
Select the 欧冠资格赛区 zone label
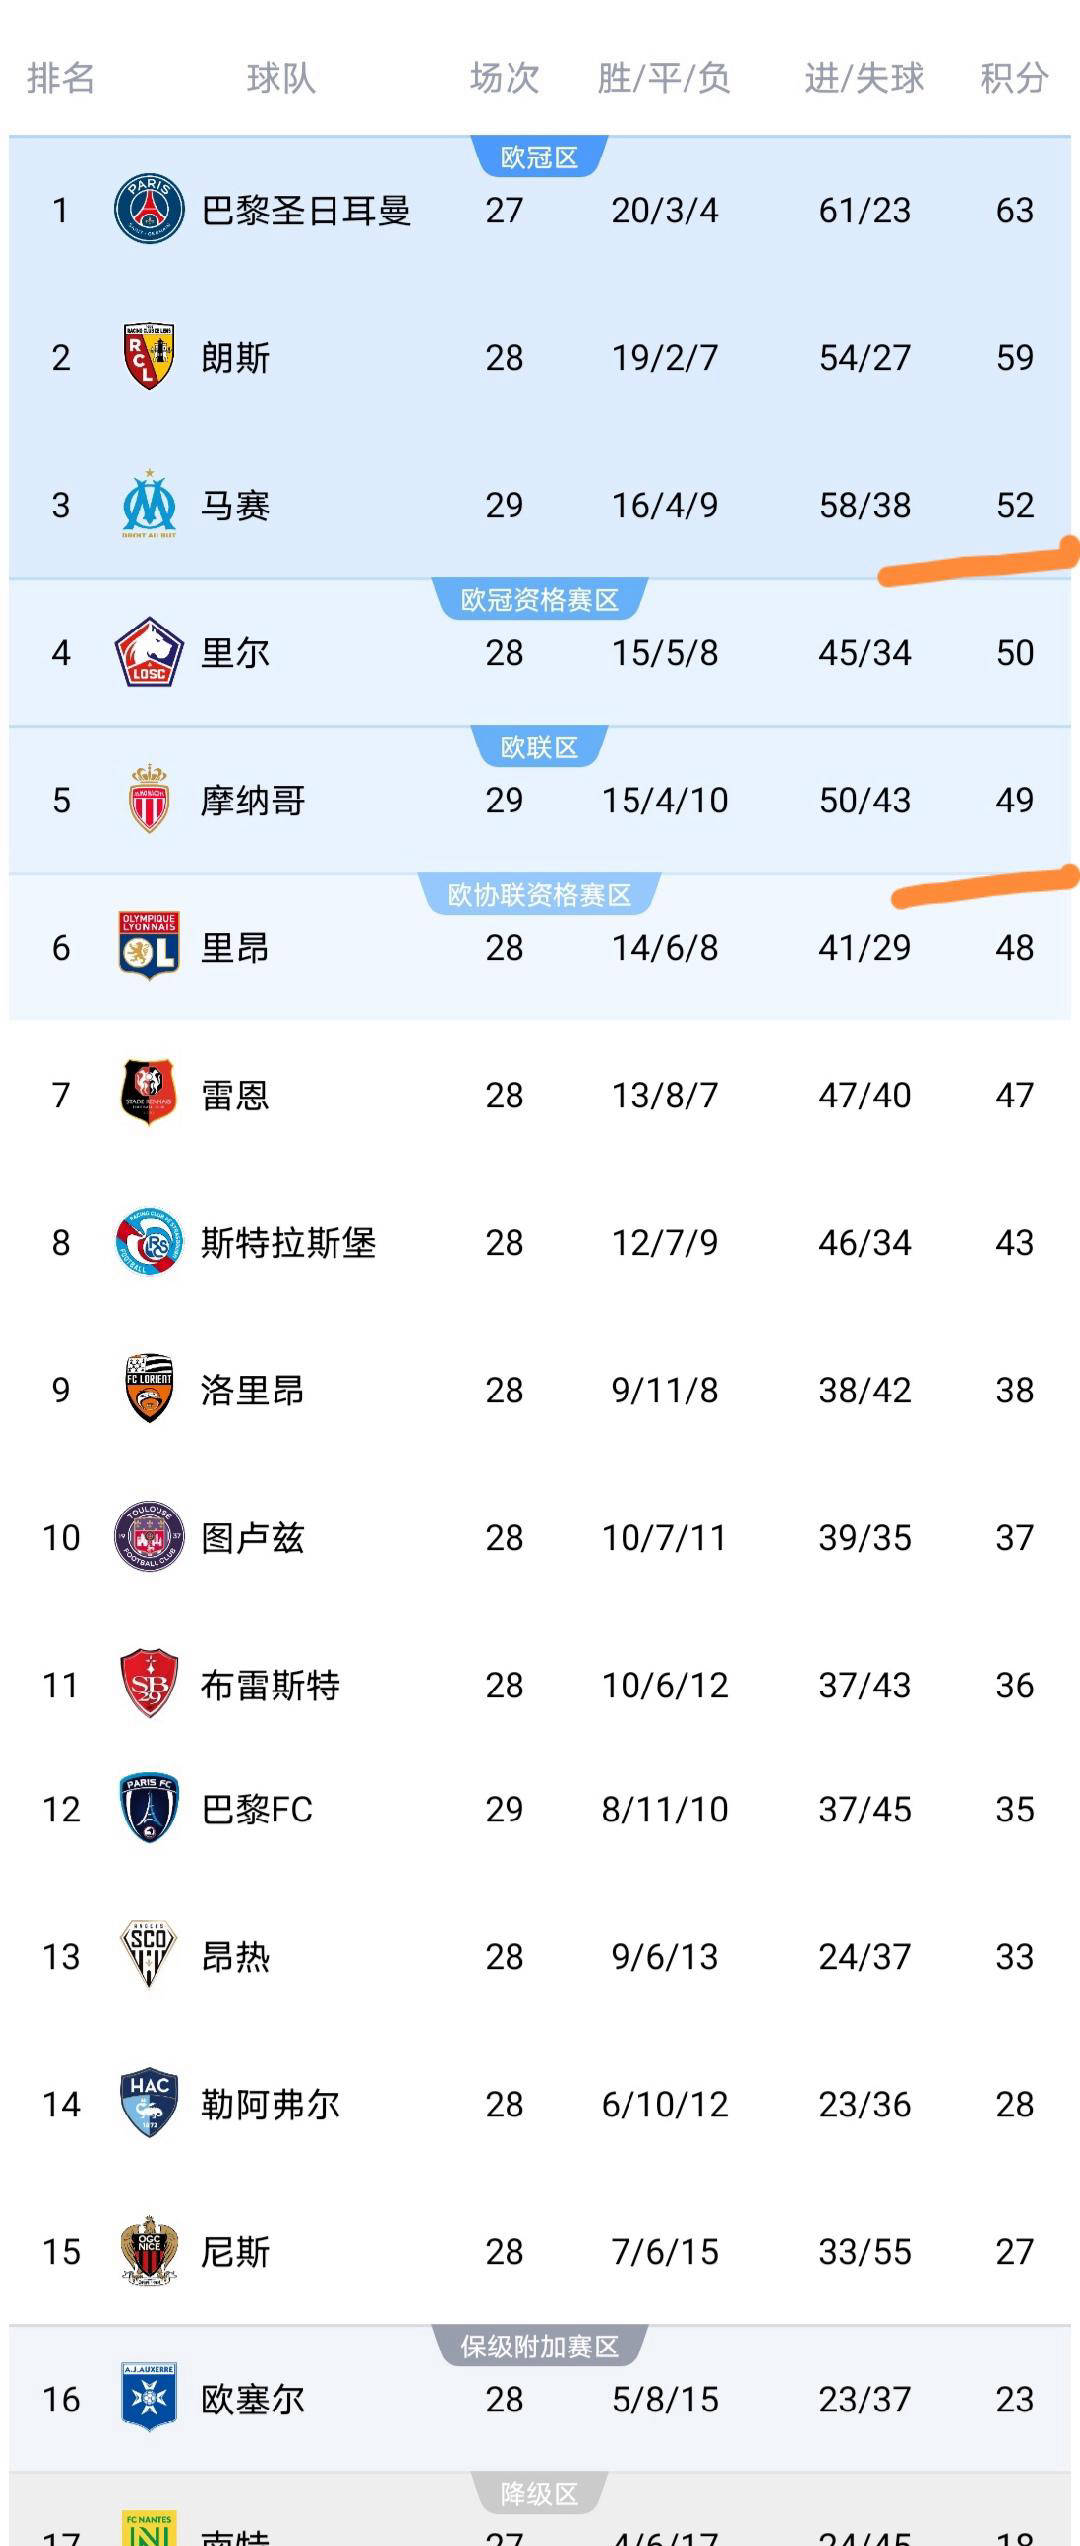coord(539,600)
